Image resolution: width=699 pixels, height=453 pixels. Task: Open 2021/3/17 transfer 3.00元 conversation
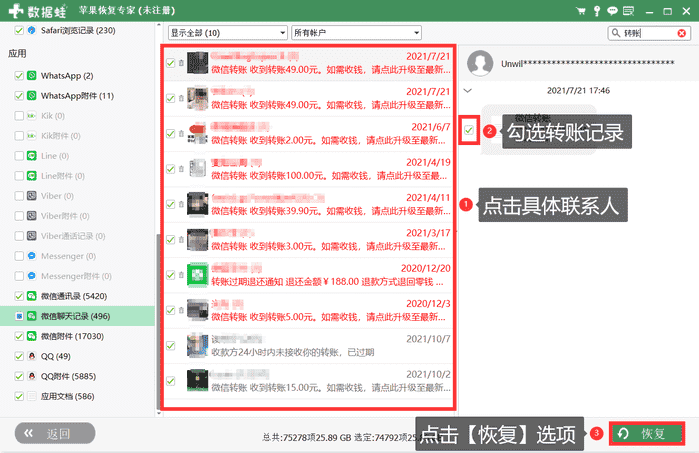coord(308,239)
